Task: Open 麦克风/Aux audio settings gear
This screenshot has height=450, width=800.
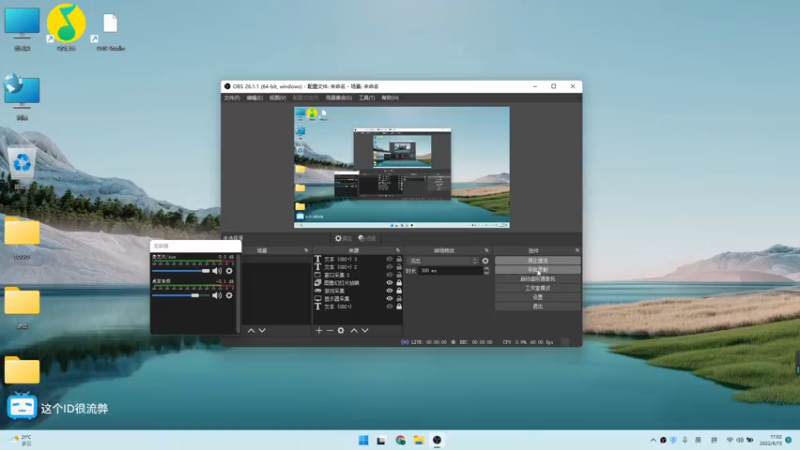Action: click(x=229, y=271)
